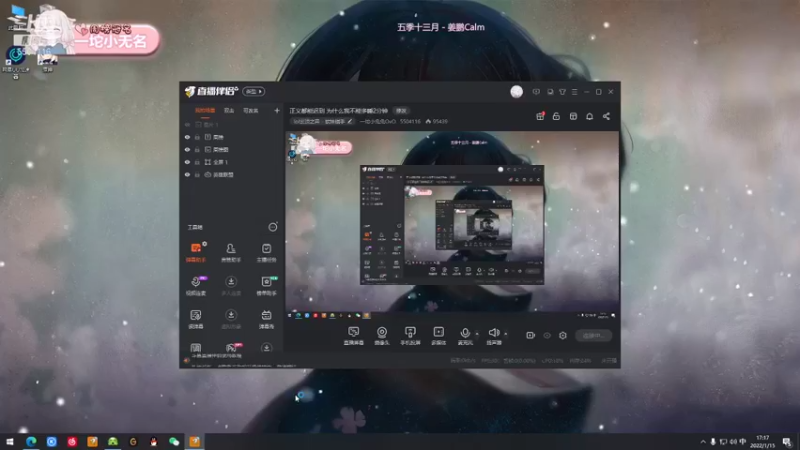Toggle lock on the third source layer

click(197, 149)
